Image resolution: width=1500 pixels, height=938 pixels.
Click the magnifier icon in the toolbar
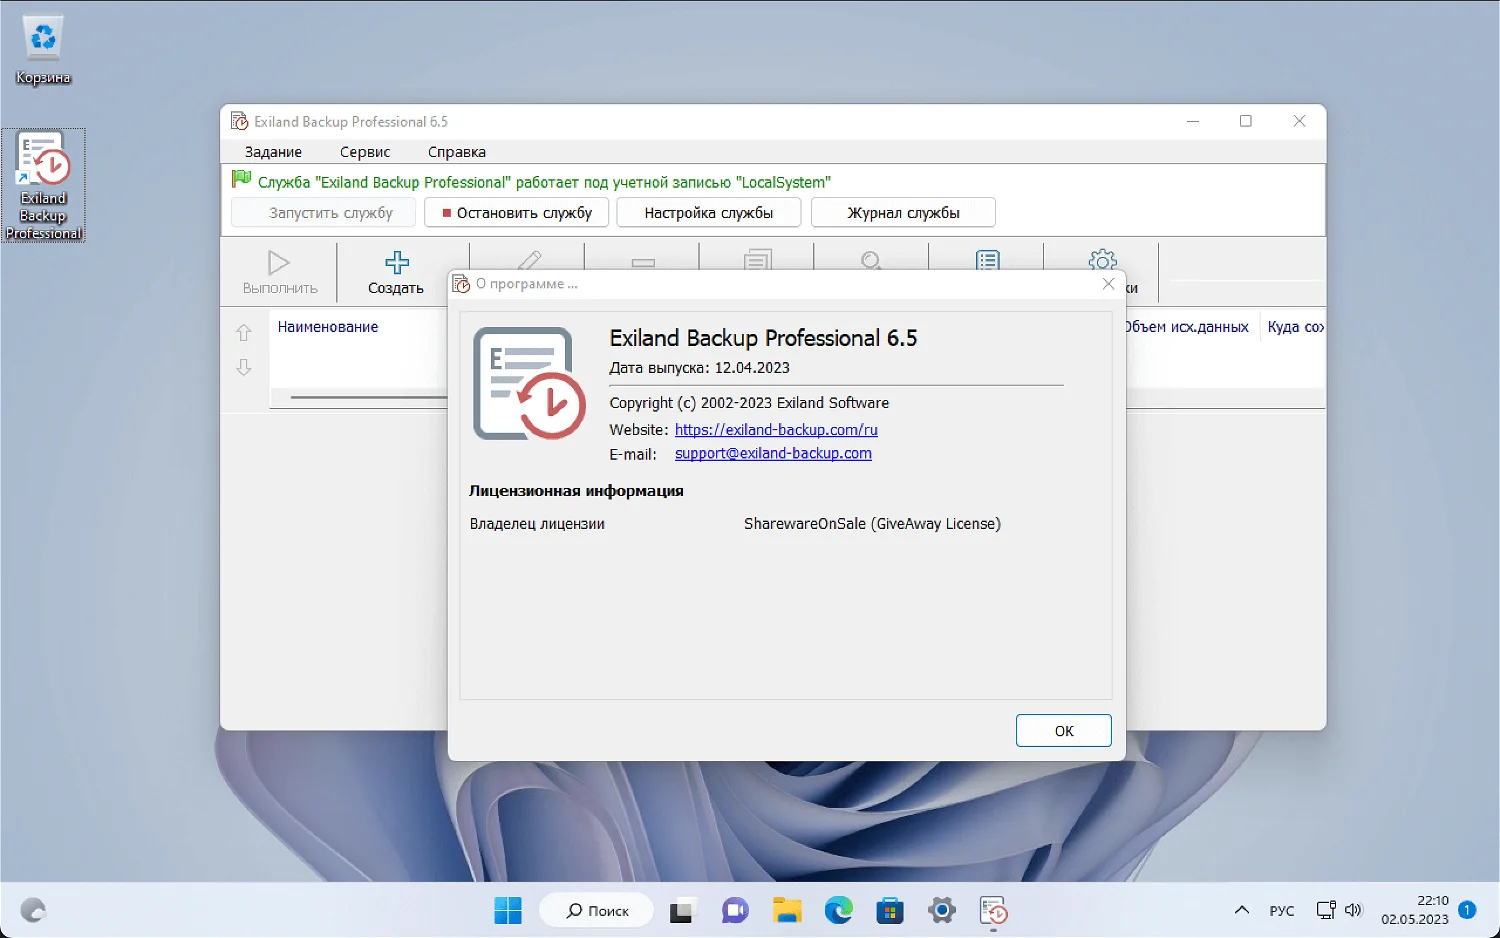point(872,260)
